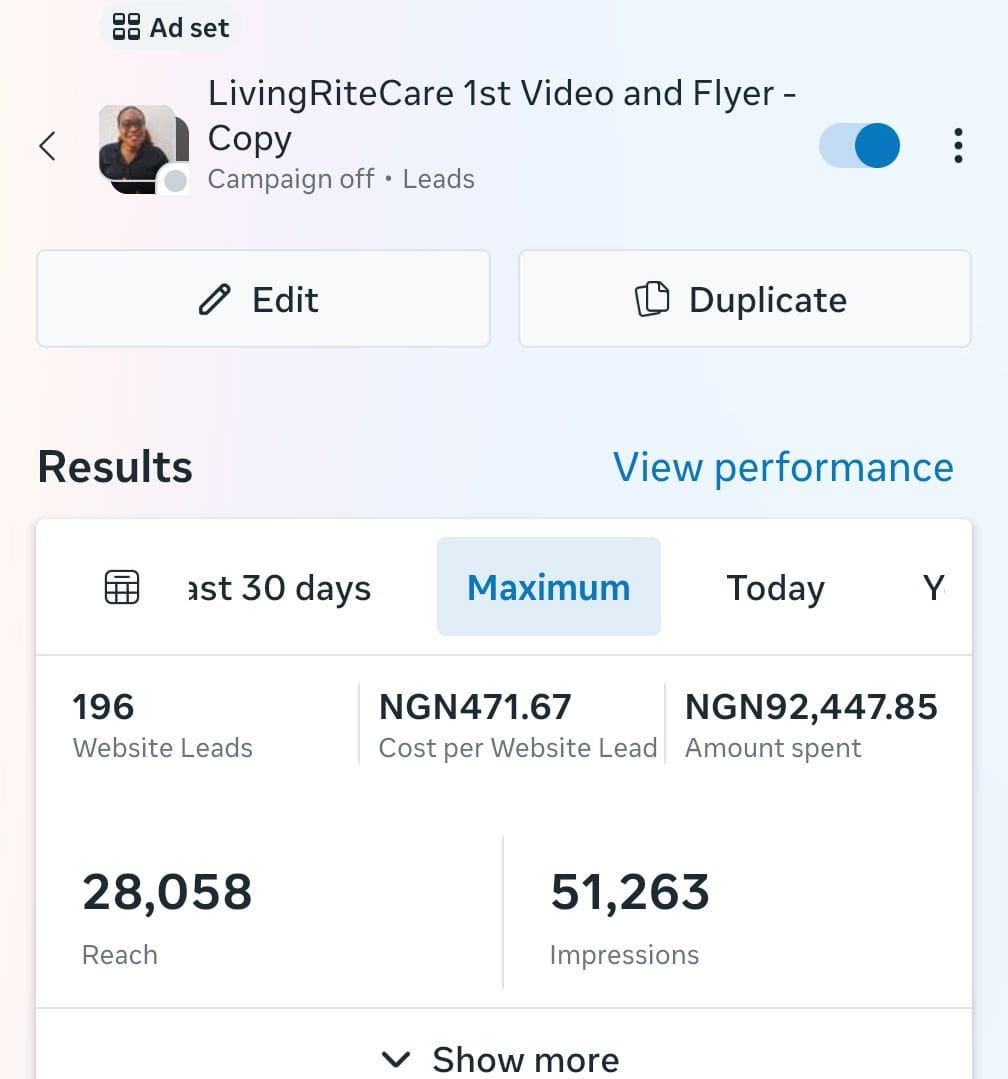Click the Ad set grid icon

(x=124, y=27)
